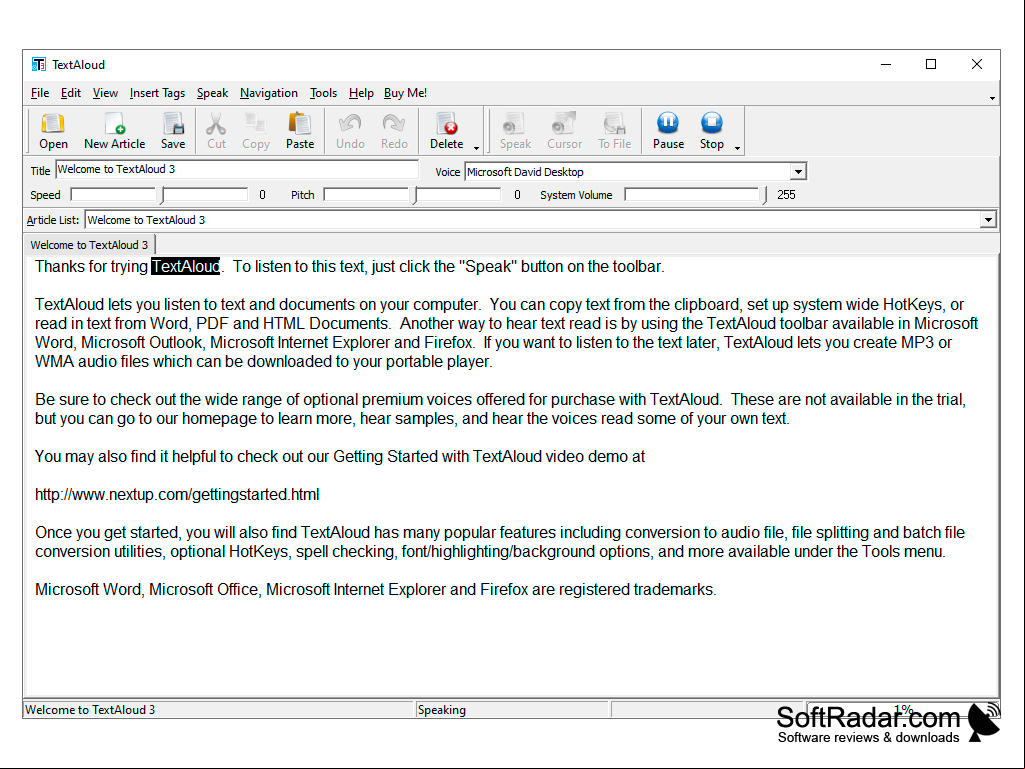Click the paragraph starting with Be sure
Screen dimensions: 1025x769
click(x=500, y=409)
